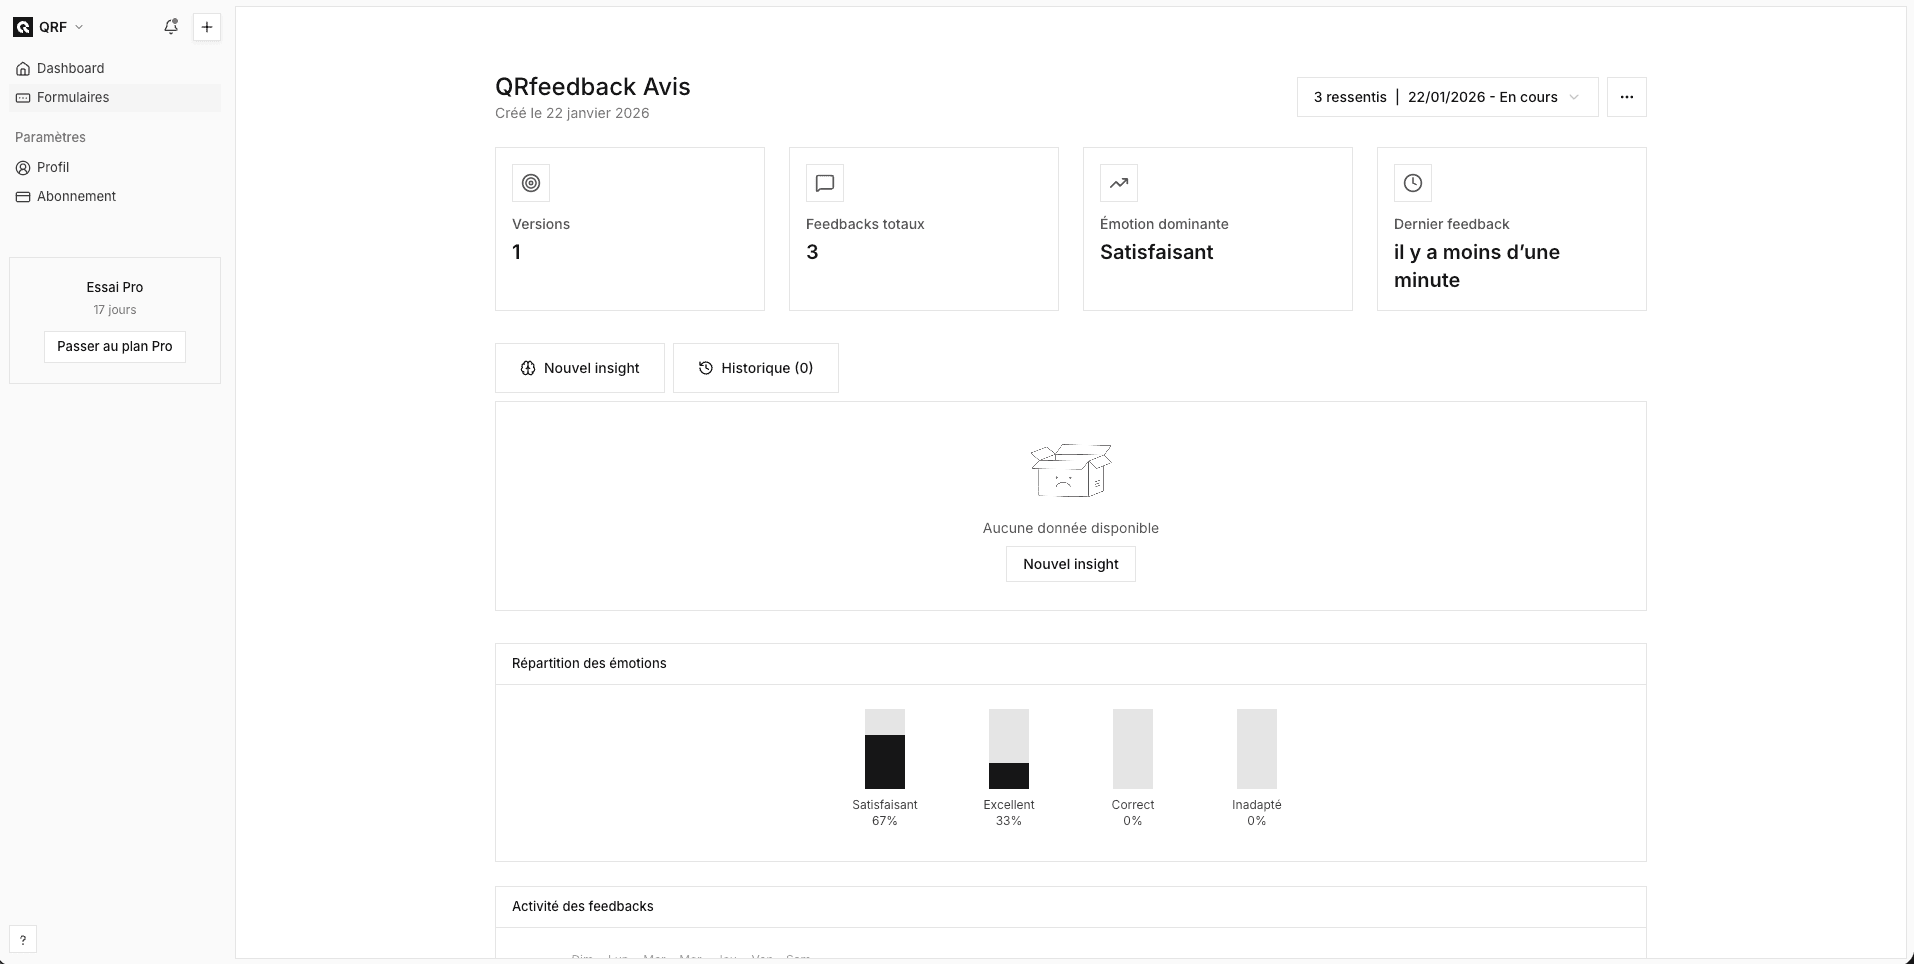Screen dimensions: 1914x964
Task: Select Formulaires in the sidebar
Action: (73, 97)
